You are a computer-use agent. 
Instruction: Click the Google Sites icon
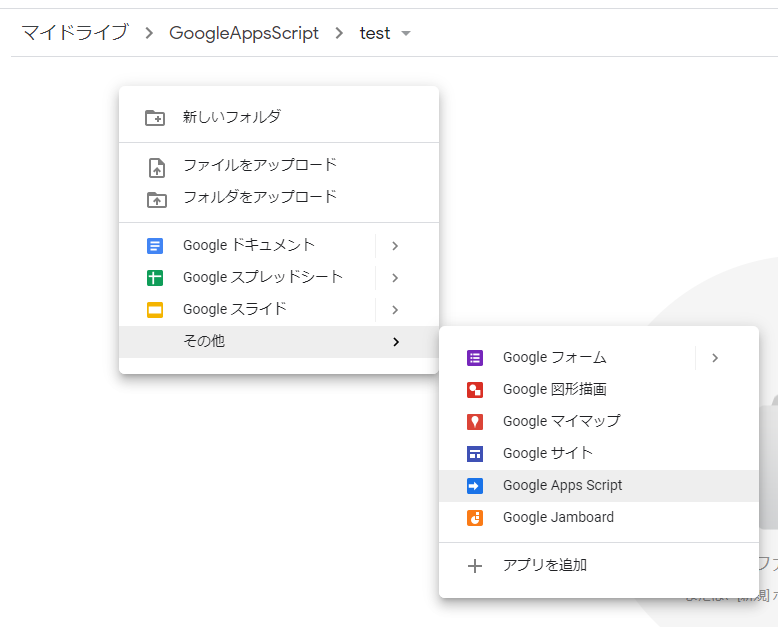coord(475,454)
